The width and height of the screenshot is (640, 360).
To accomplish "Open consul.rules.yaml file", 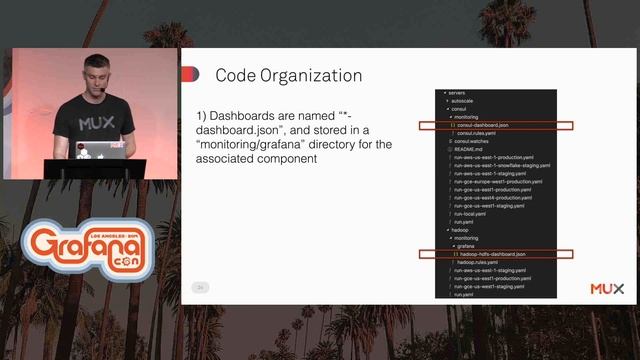I will [x=476, y=133].
